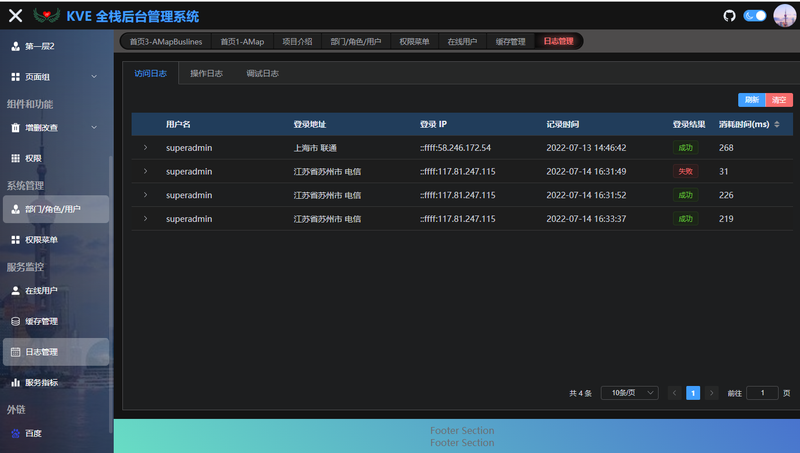Go to the next page arrow
This screenshot has width=800, height=453.
coord(712,393)
